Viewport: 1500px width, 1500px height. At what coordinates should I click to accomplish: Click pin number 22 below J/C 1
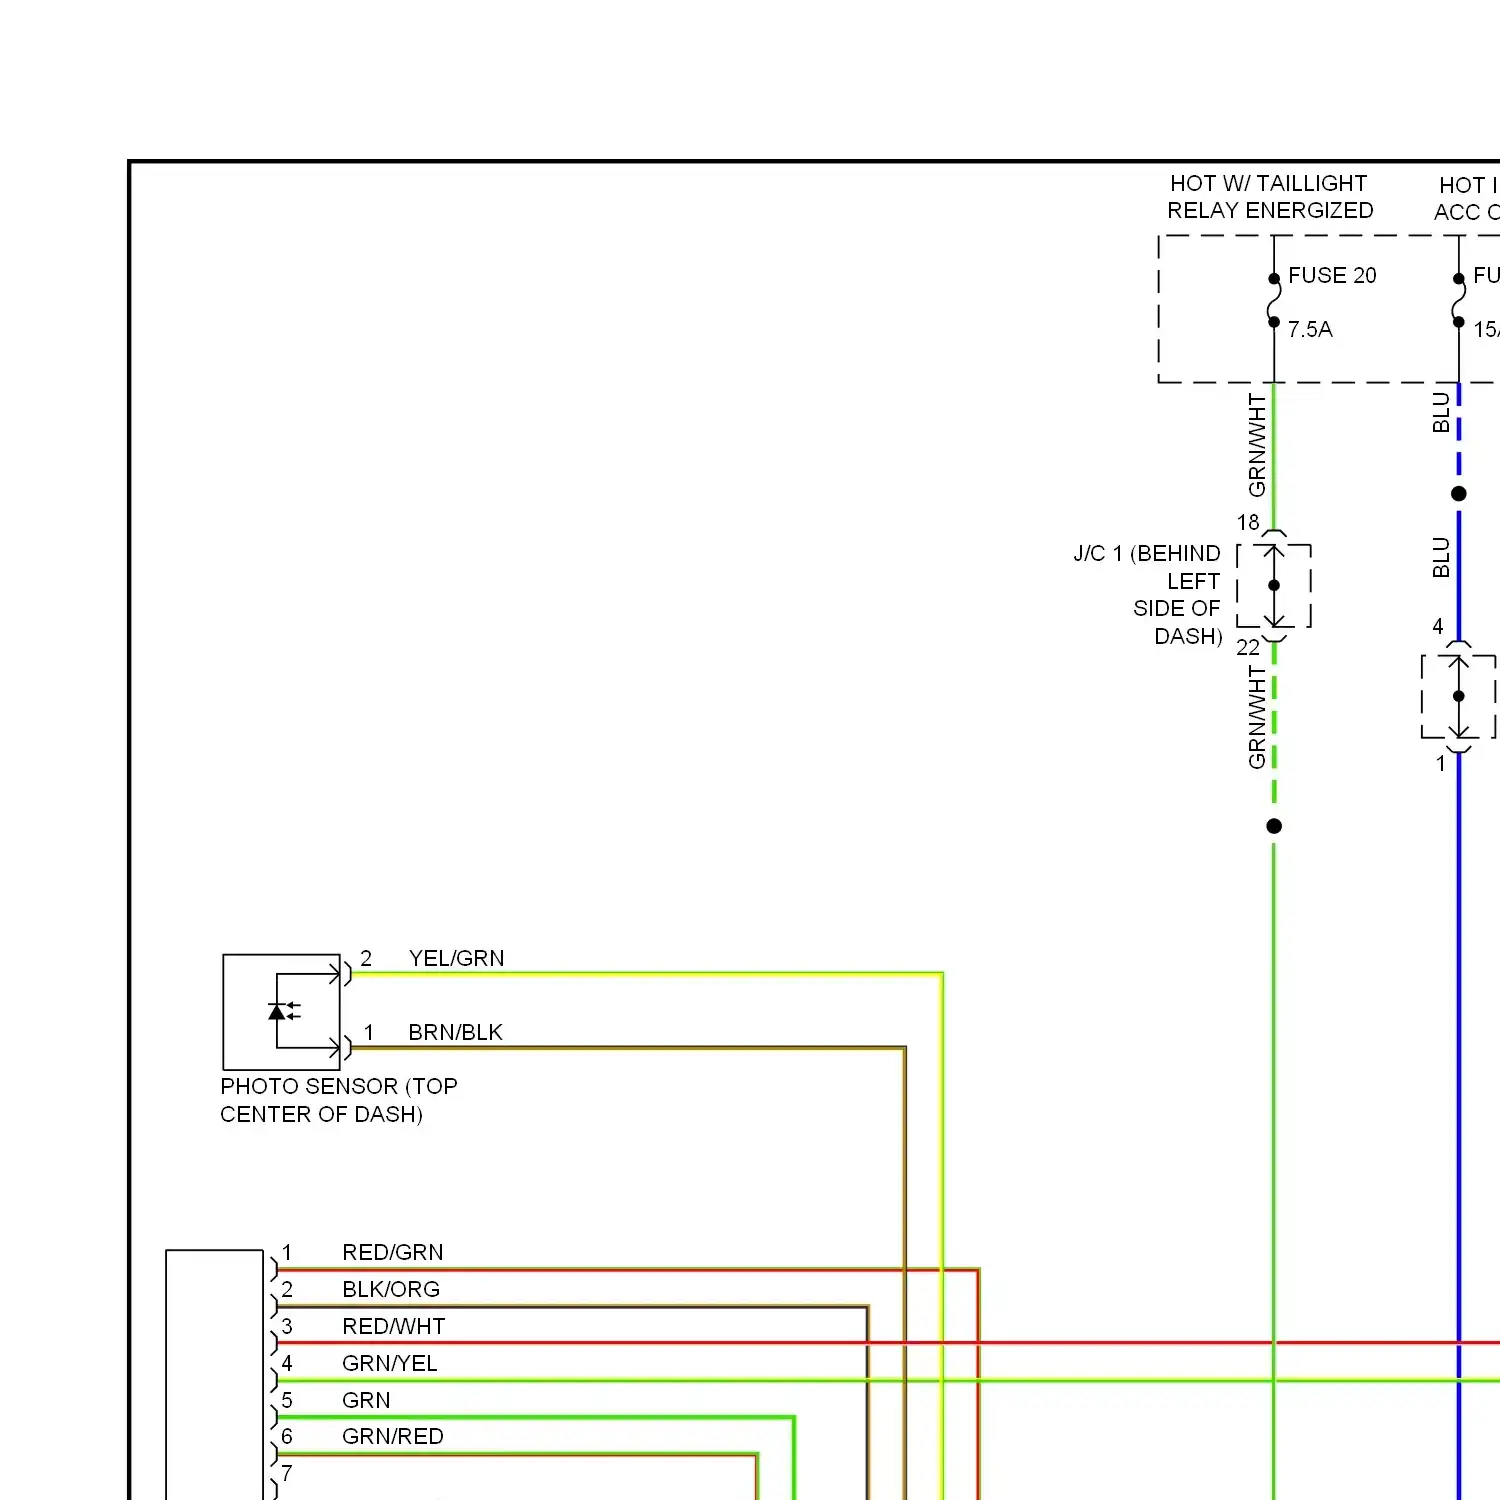pos(1248,647)
